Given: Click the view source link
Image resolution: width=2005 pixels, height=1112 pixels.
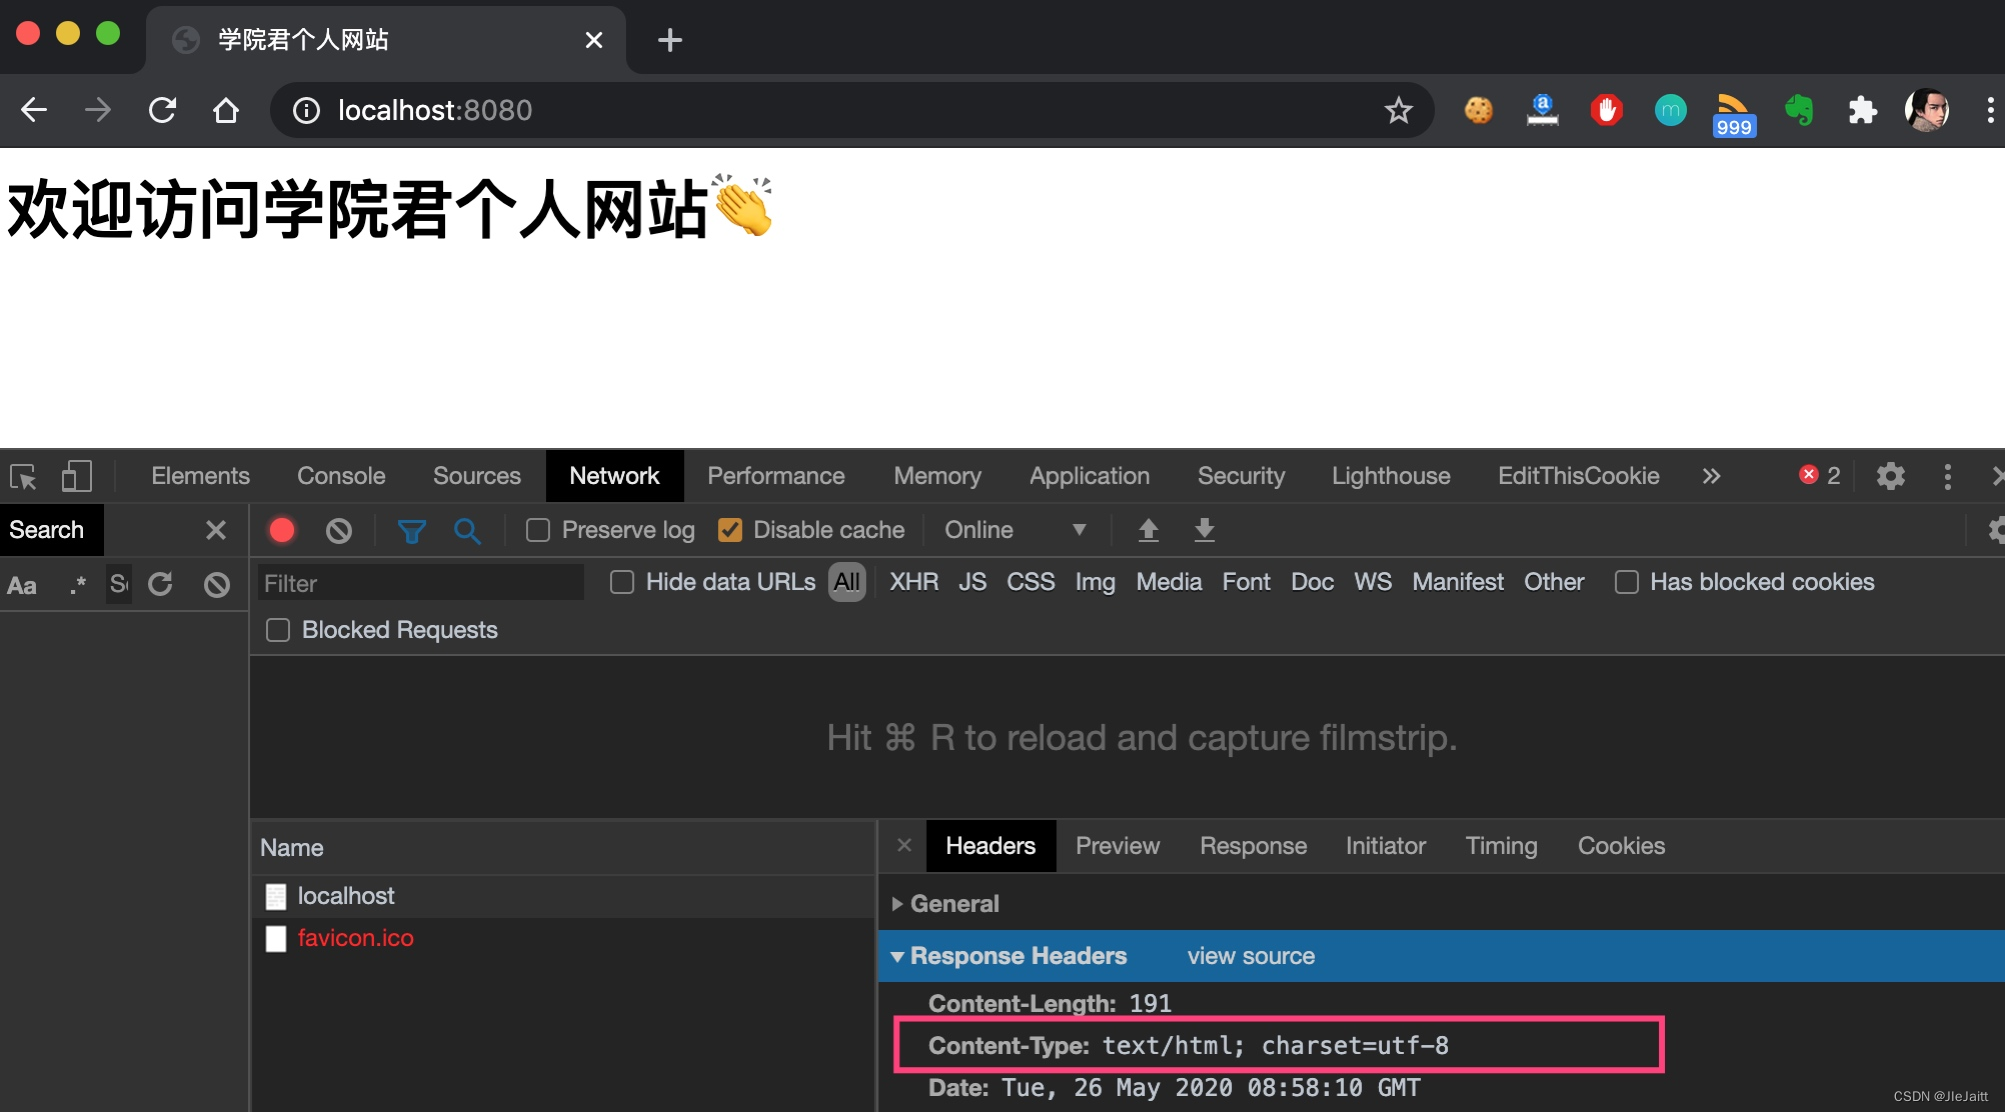Looking at the screenshot, I should (1250, 956).
